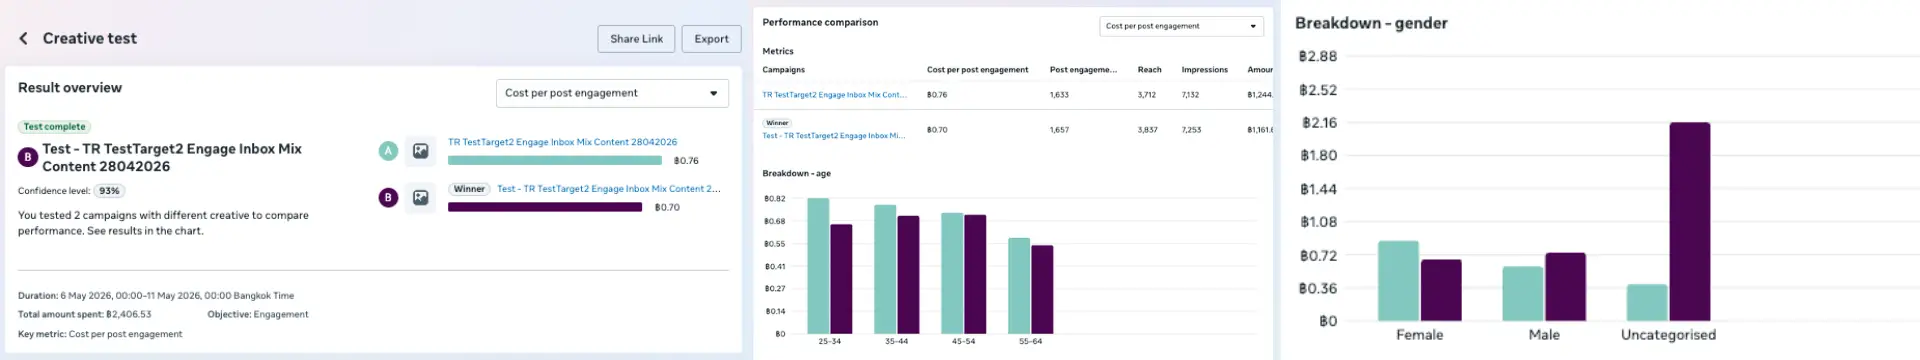The height and width of the screenshot is (360, 1920).
Task: Click the teal bar for age 25-34
Action: 818,266
